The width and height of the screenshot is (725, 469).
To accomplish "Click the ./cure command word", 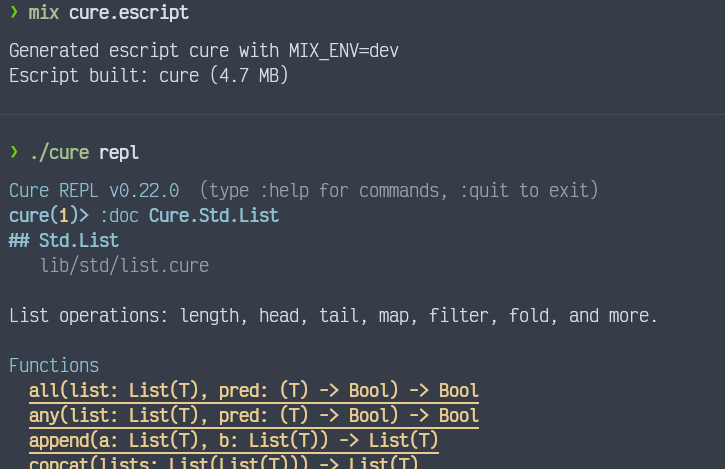I will [x=59, y=153].
